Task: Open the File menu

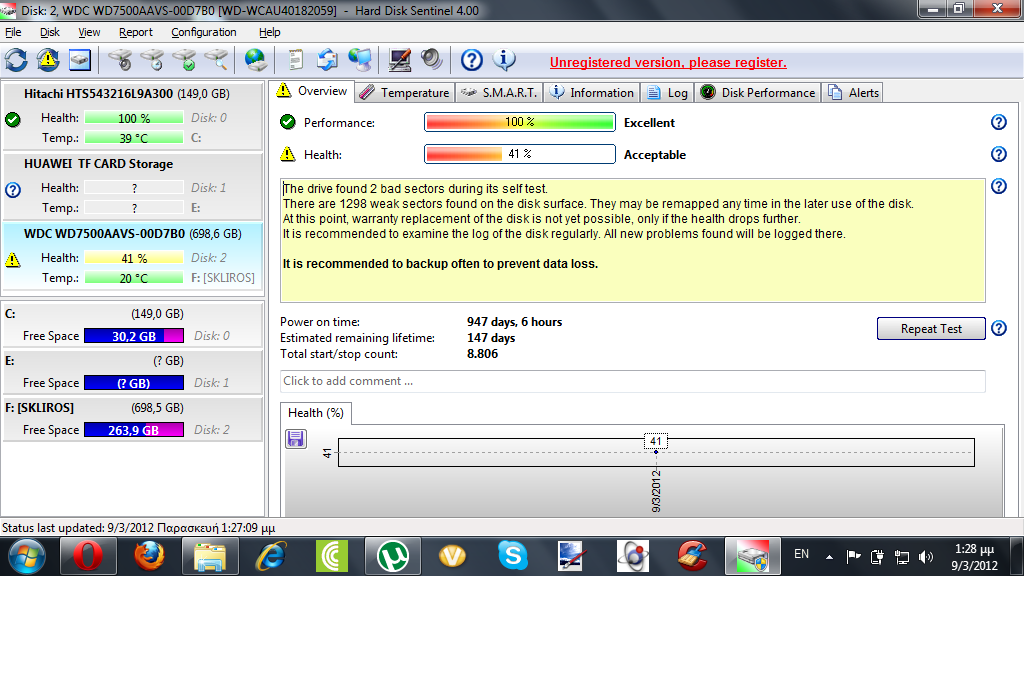Action: [13, 32]
